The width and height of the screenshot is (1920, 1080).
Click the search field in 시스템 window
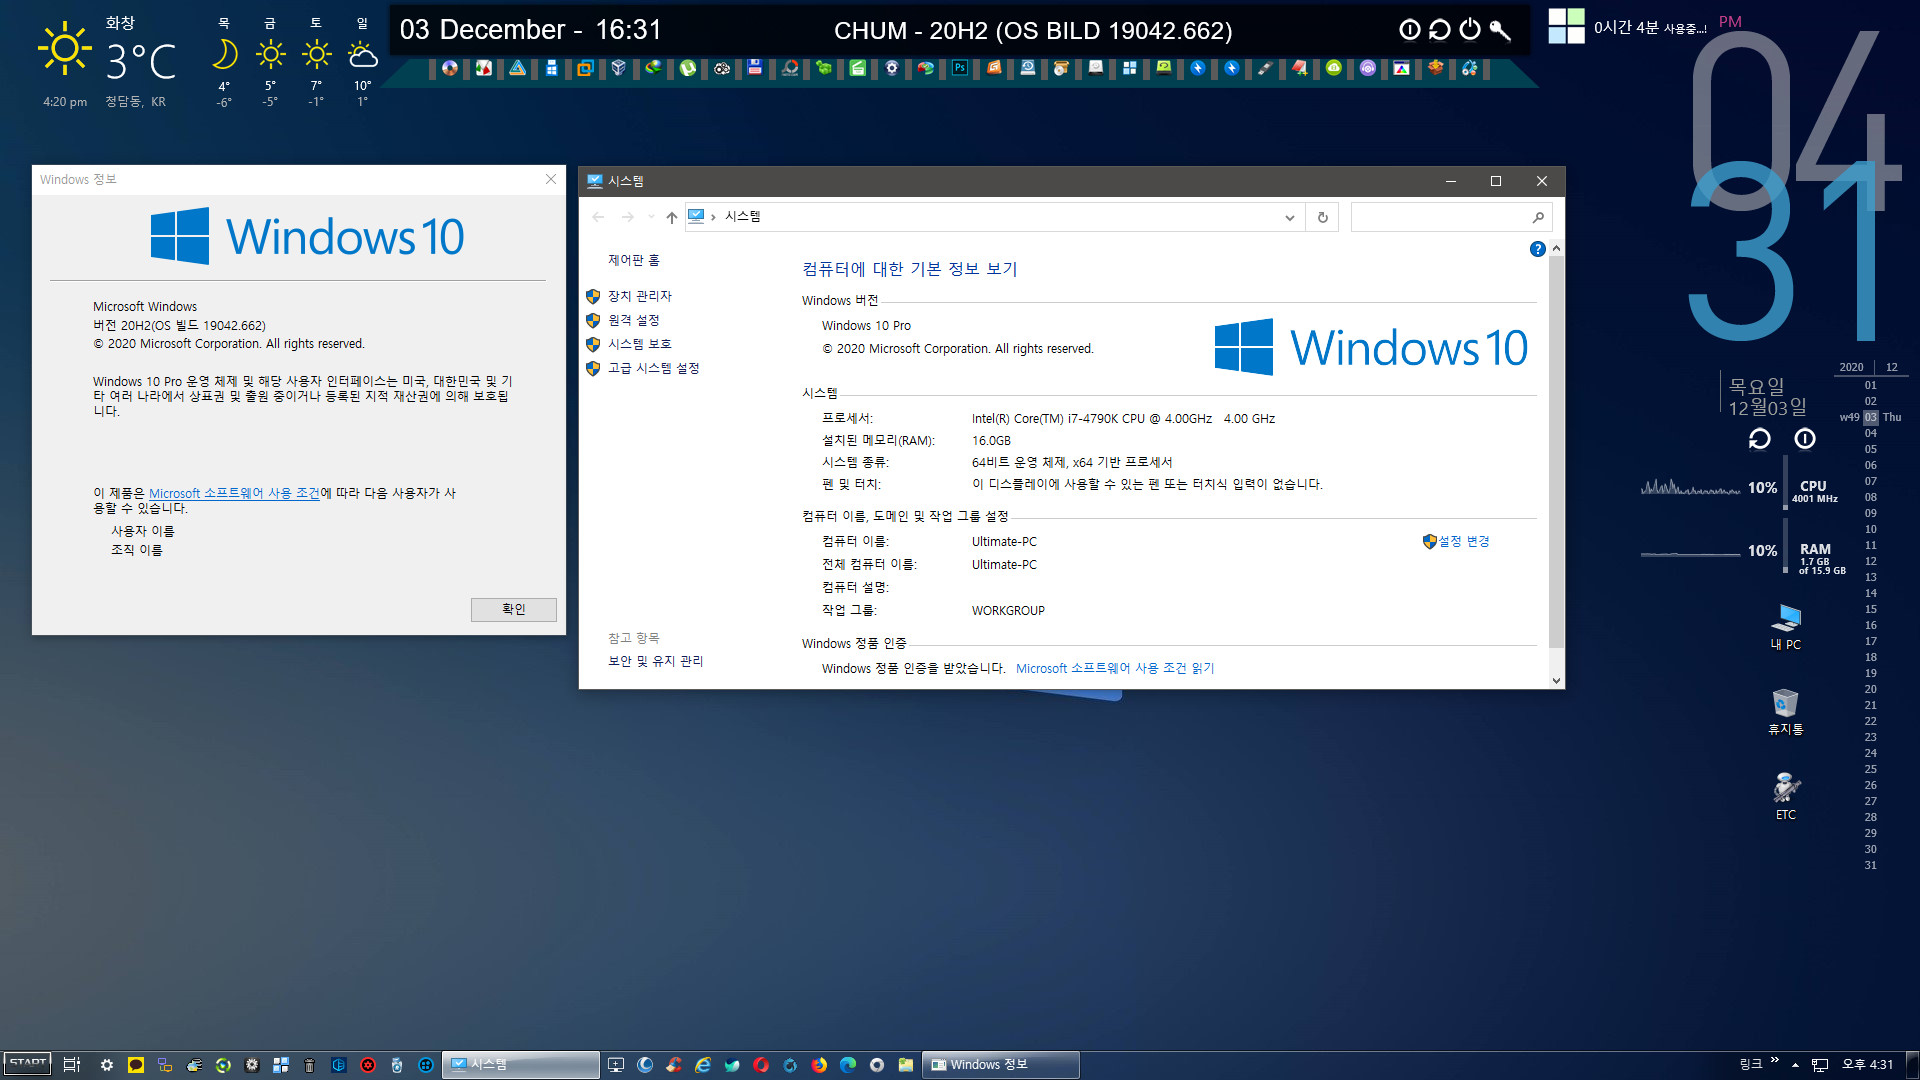coord(1440,217)
